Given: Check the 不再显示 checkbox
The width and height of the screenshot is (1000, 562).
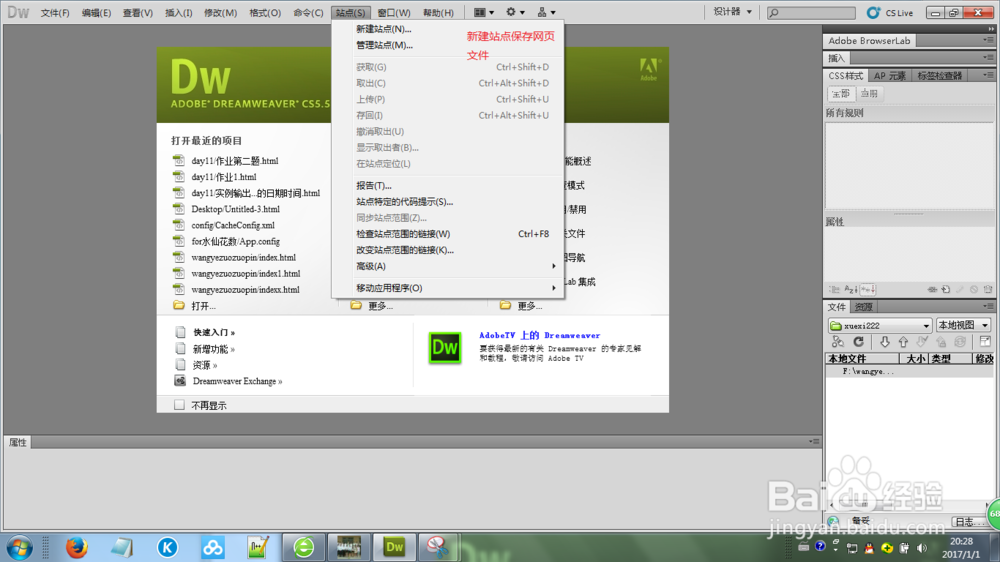Looking at the screenshot, I should (x=179, y=404).
